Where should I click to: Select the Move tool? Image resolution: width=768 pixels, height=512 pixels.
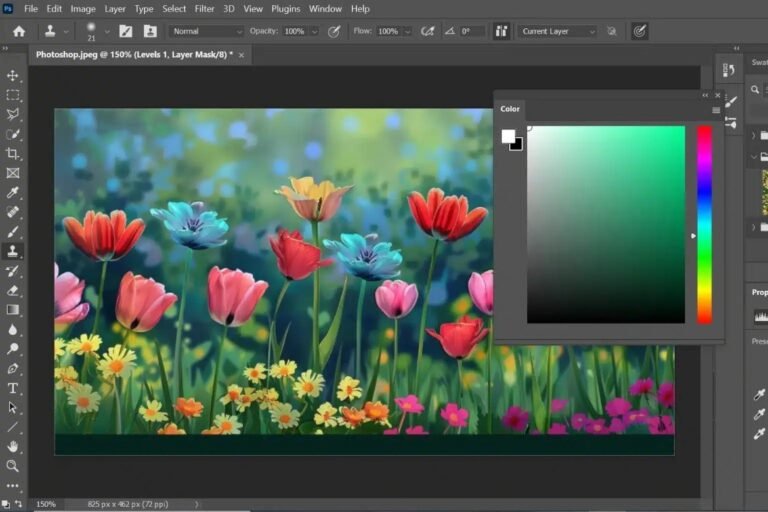[x=13, y=75]
